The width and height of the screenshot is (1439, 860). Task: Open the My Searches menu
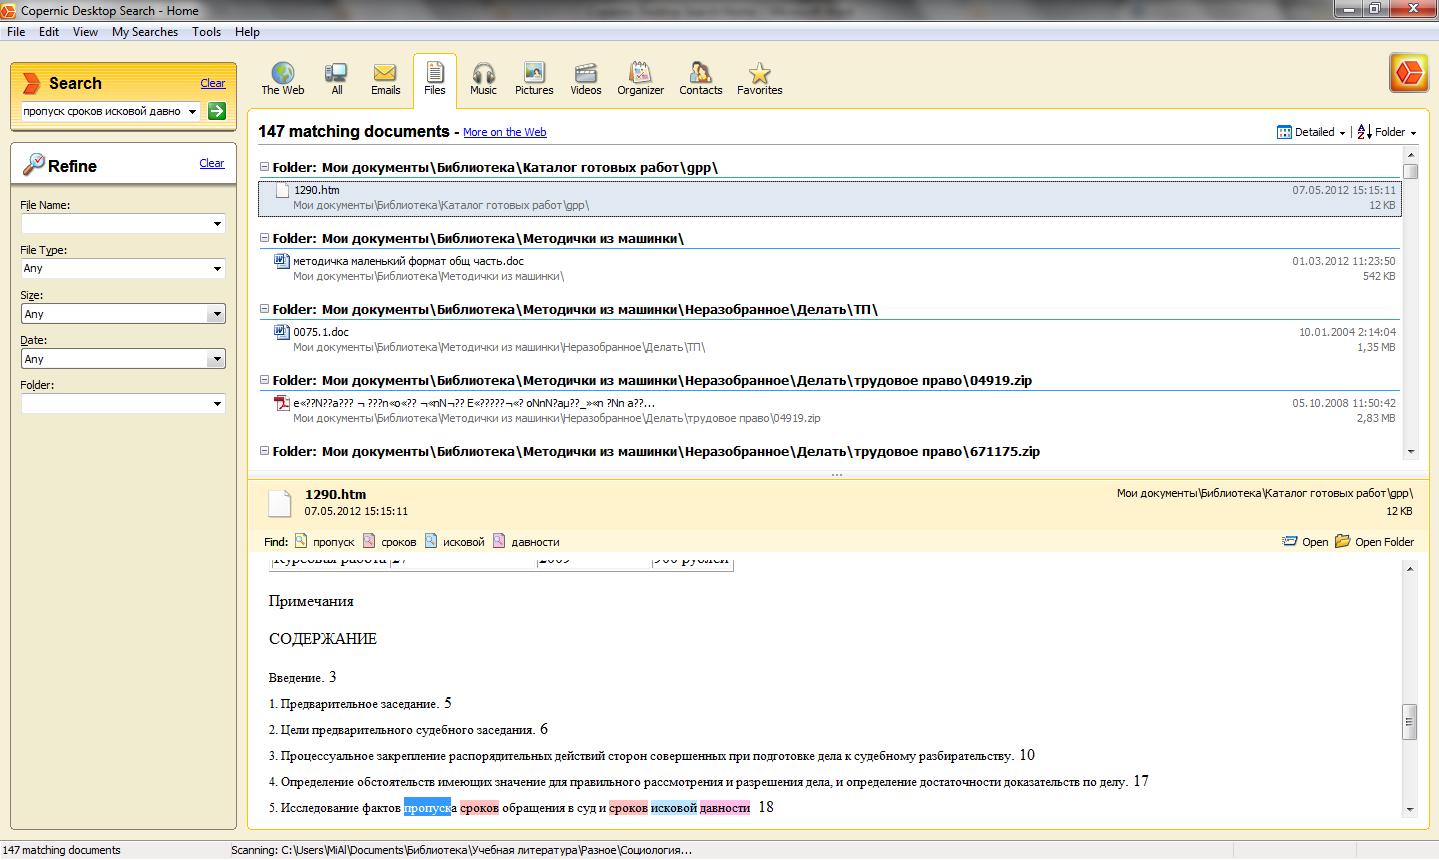coord(144,32)
